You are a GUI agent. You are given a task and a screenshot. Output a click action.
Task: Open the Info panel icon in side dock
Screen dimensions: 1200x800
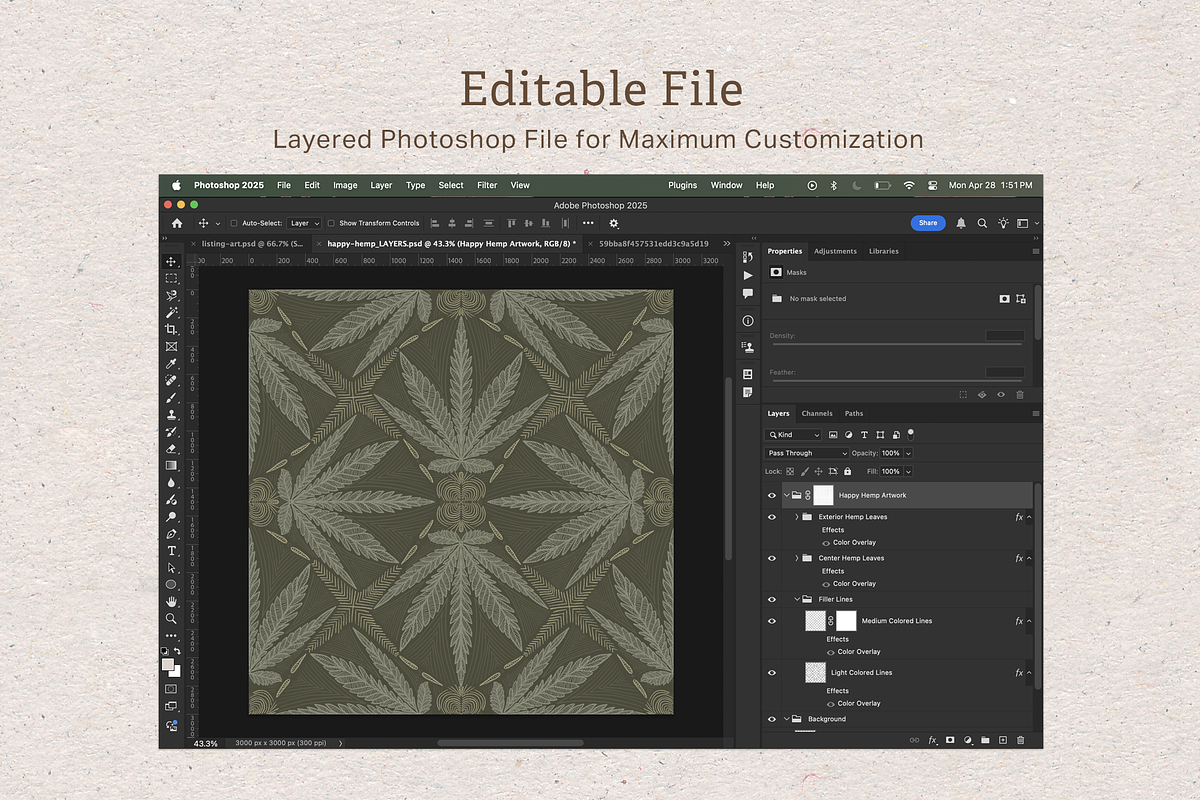[x=748, y=321]
